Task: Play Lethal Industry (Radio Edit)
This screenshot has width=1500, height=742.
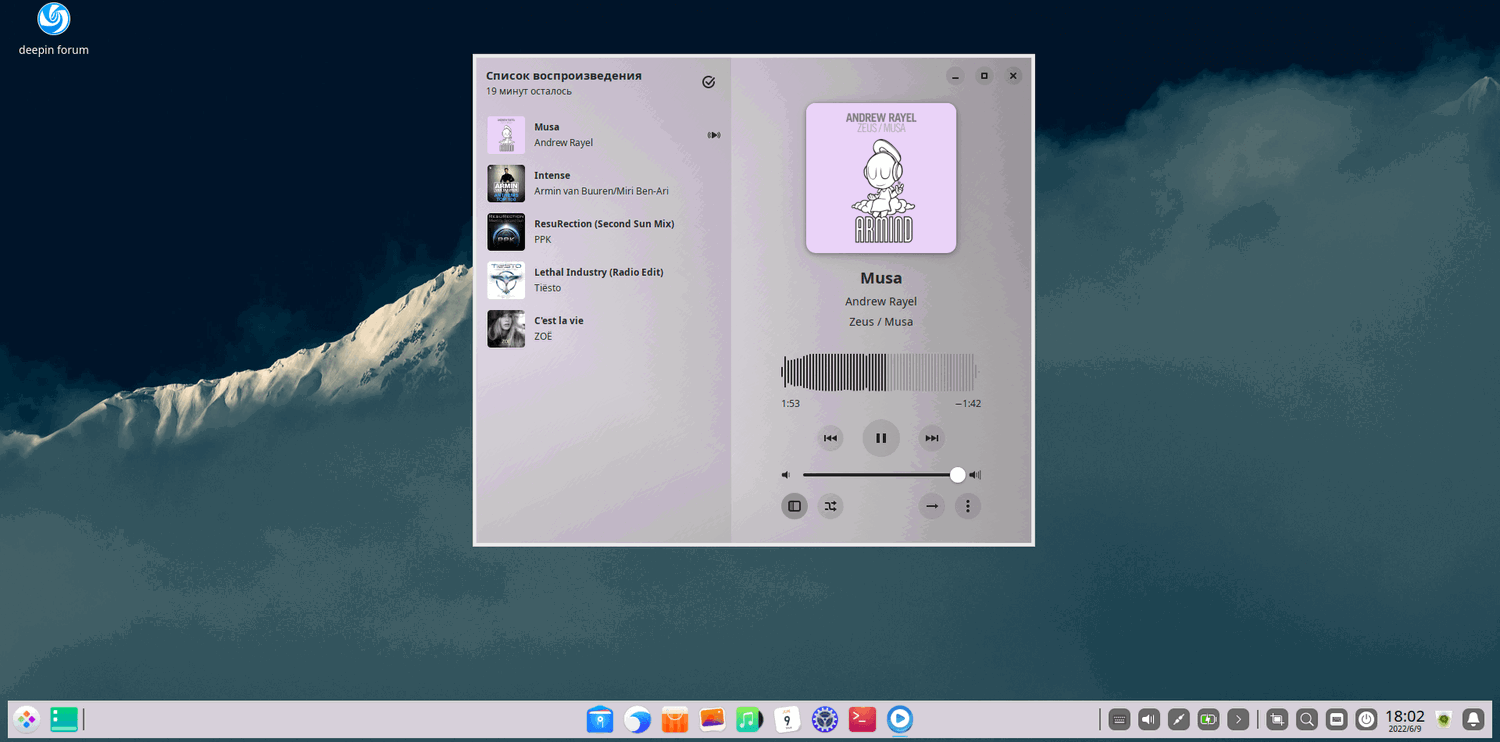Action: 603,280
